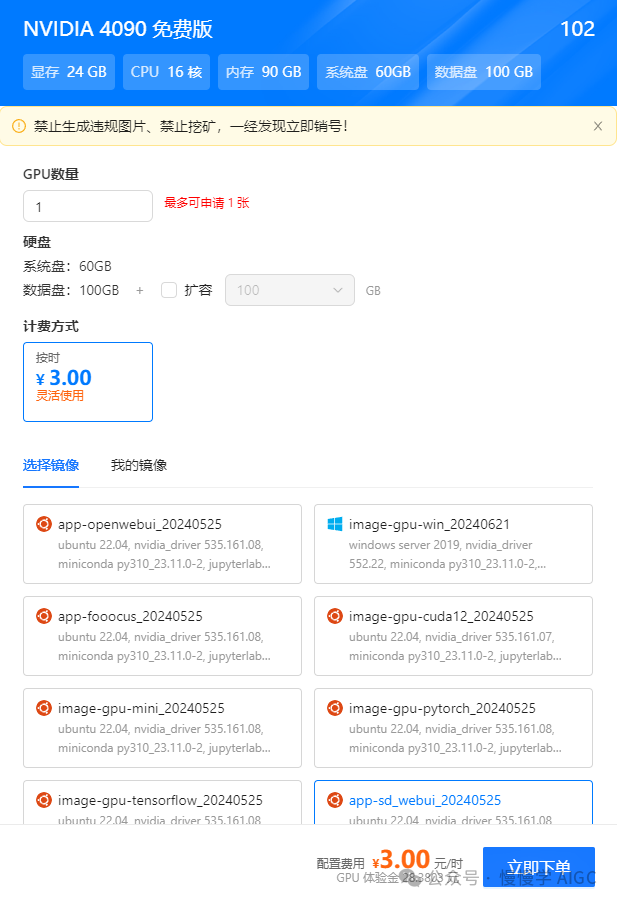Select the app-sd_webui_20240525 image

pos(453,802)
